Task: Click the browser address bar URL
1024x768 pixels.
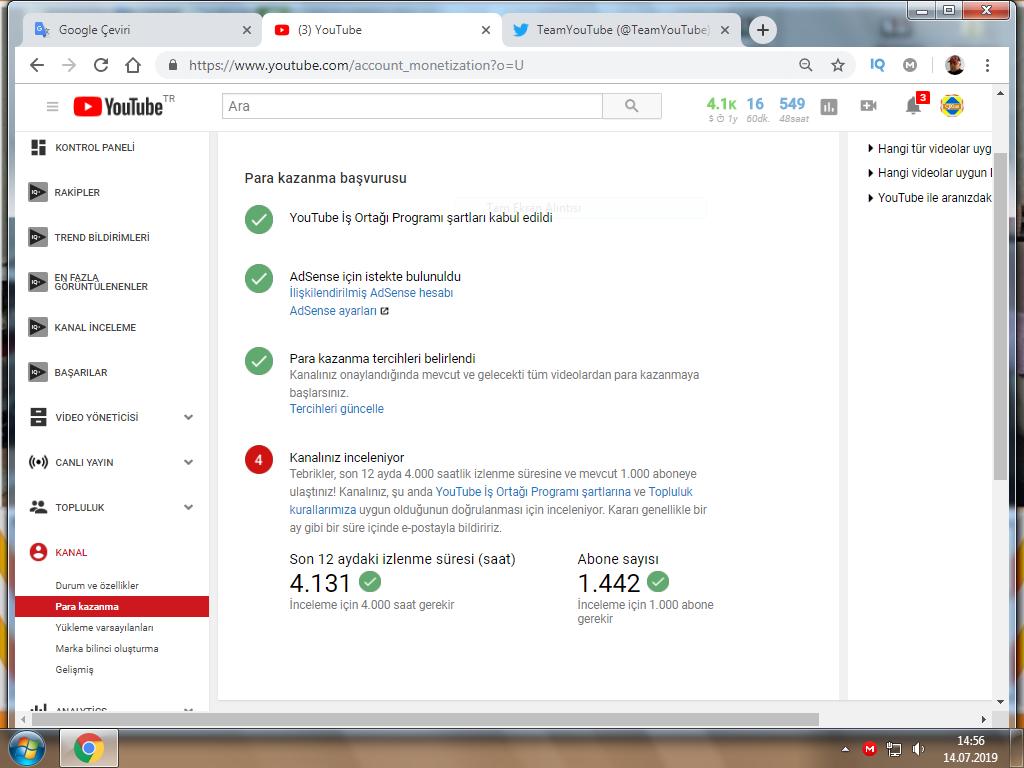Action: (356, 65)
